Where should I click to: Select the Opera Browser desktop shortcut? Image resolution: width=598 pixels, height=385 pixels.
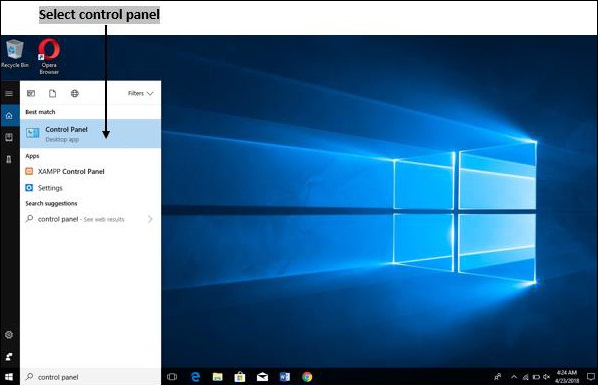49,56
